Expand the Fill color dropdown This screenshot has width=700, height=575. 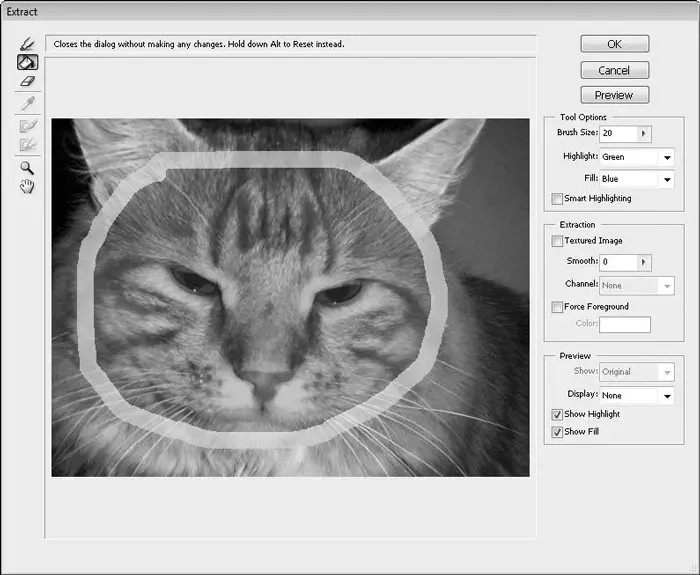coord(666,179)
